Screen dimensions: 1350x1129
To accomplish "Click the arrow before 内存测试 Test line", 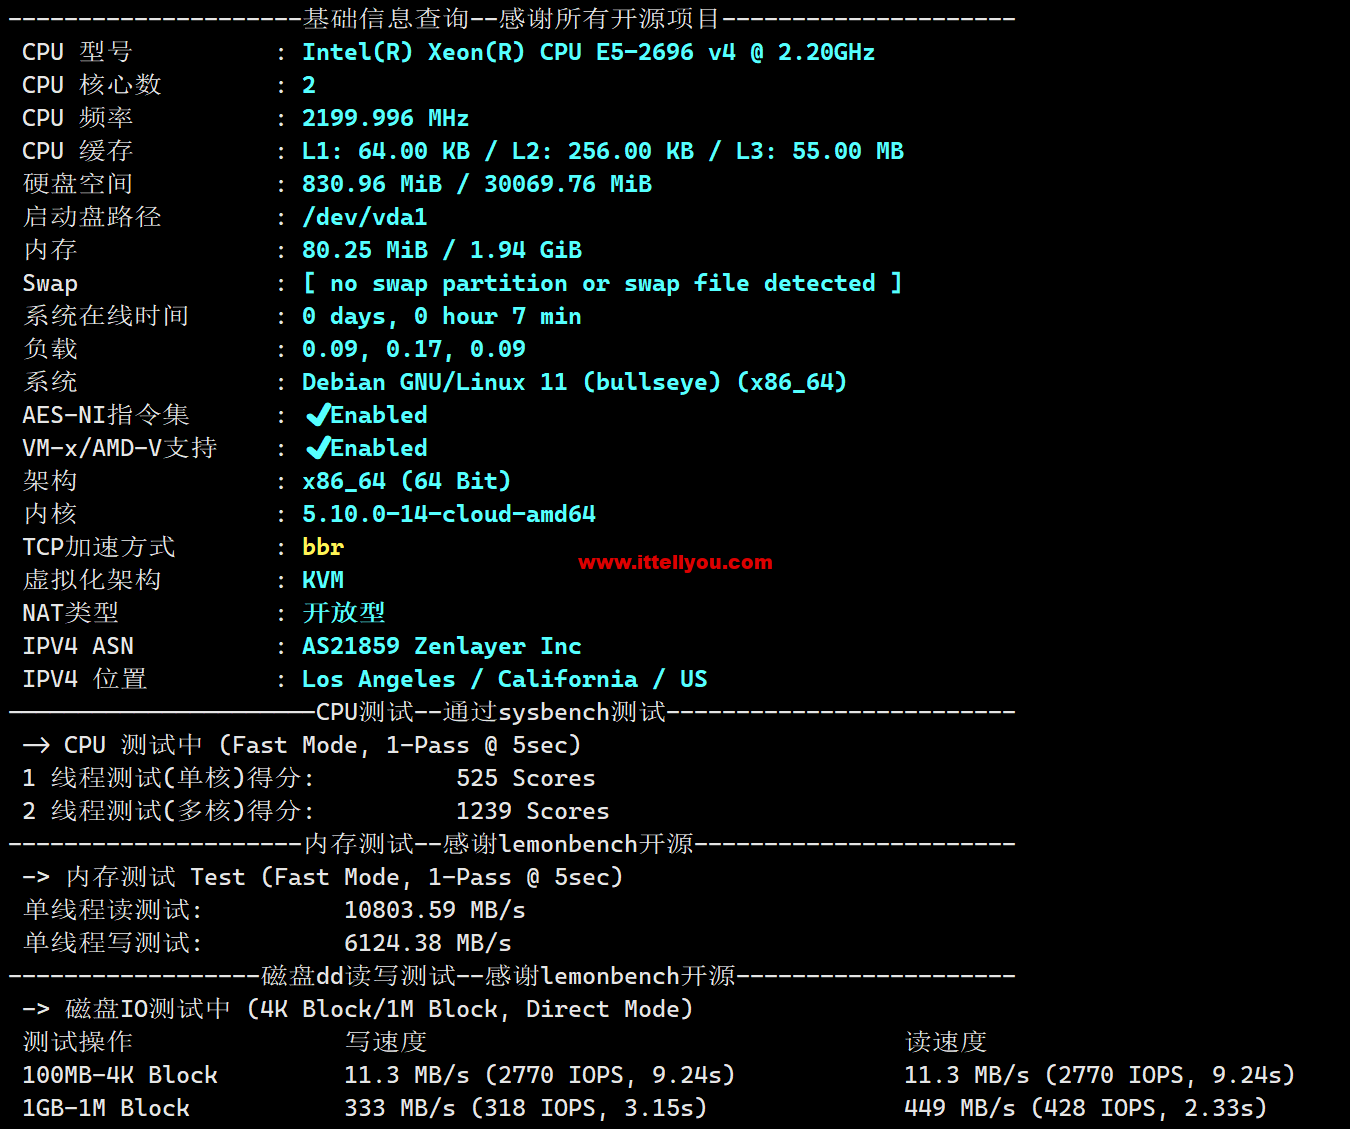I will point(36,877).
